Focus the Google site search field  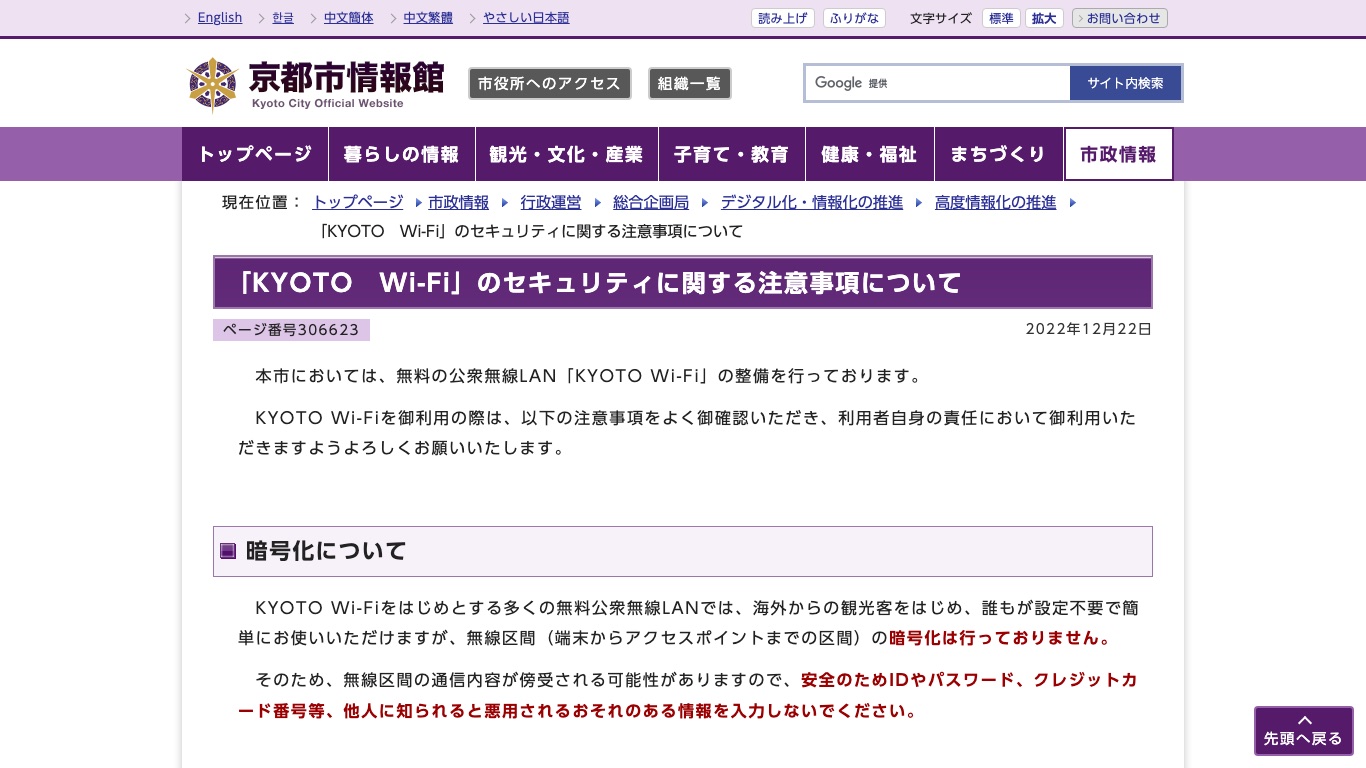pos(937,83)
